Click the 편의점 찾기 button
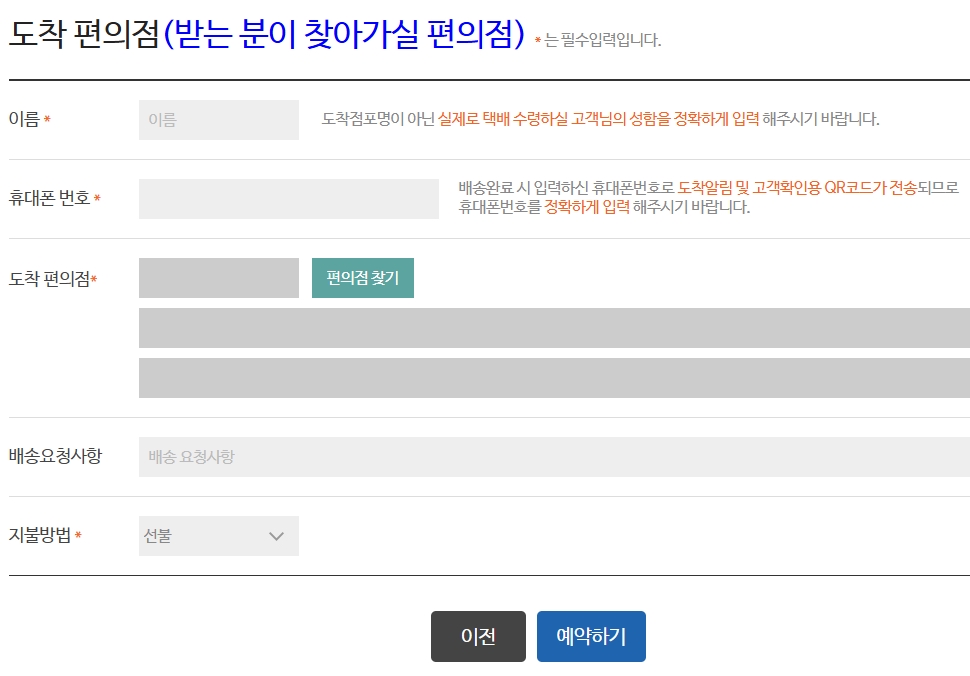Screen dimensions: 970x676 point(363,278)
